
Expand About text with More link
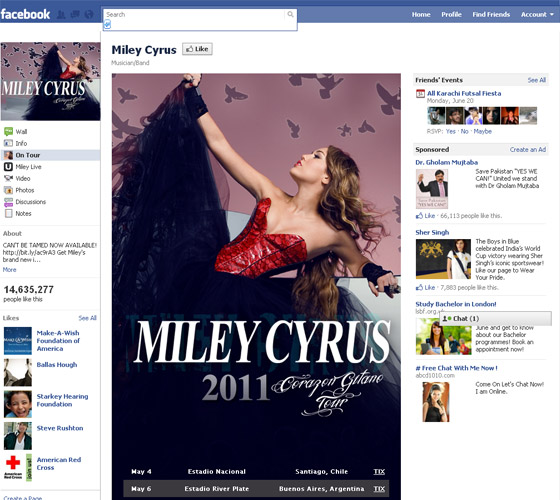point(9,270)
